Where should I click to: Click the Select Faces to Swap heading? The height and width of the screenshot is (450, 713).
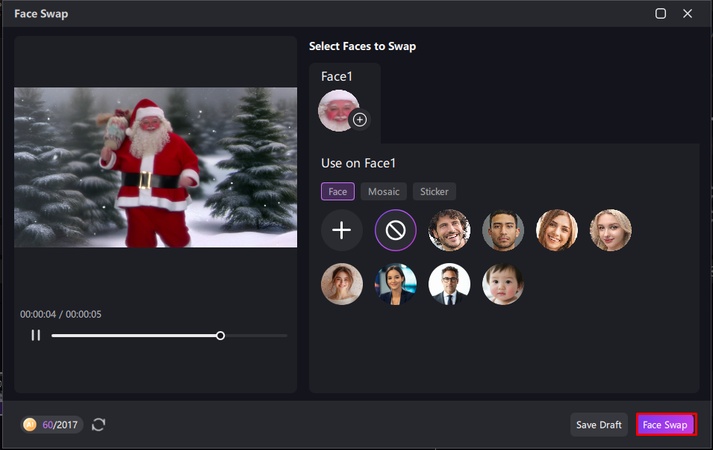tap(362, 46)
